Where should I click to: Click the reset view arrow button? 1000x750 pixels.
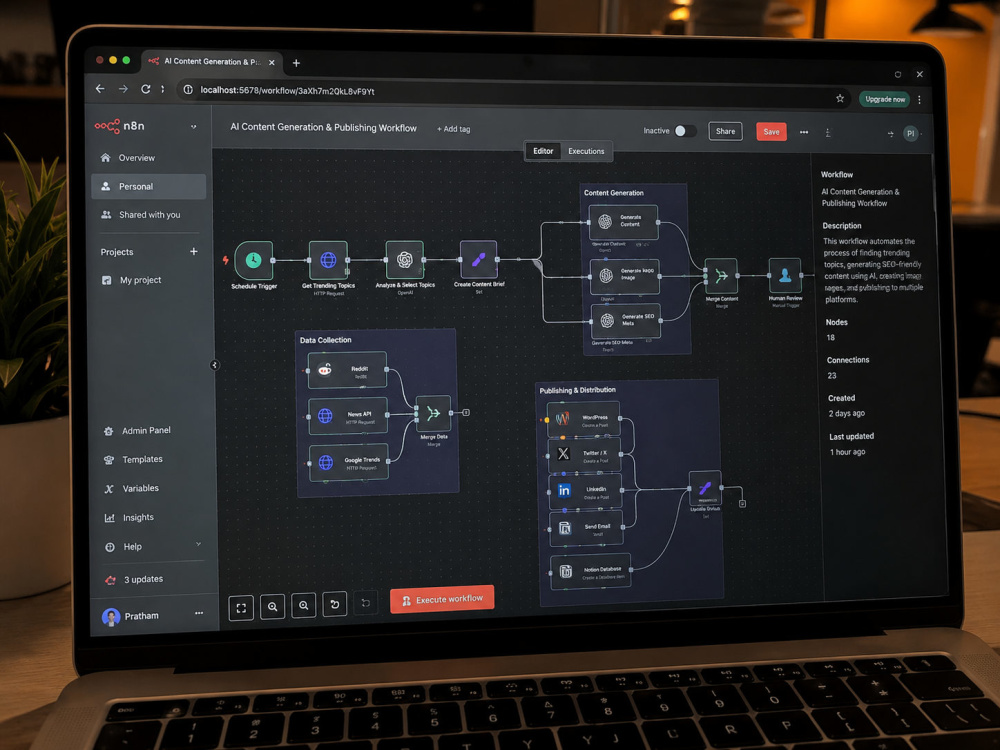tap(334, 604)
